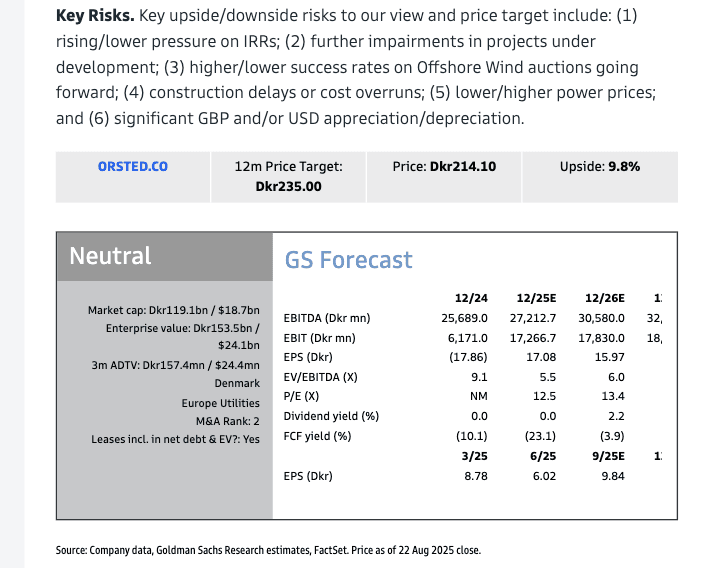The width and height of the screenshot is (714, 568).
Task: Select the 12/24 column header
Action: [x=471, y=298]
